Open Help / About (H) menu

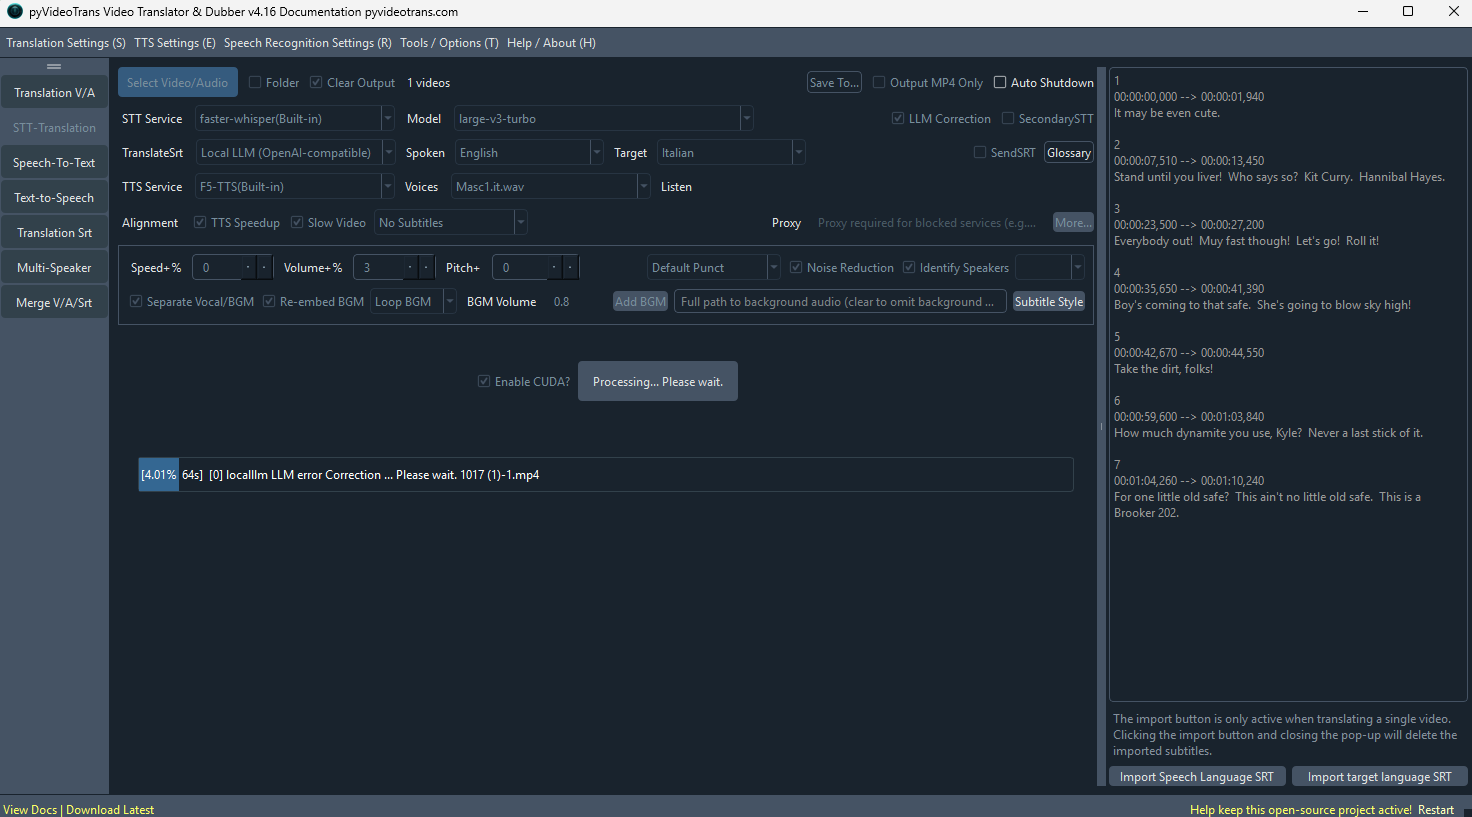(551, 43)
